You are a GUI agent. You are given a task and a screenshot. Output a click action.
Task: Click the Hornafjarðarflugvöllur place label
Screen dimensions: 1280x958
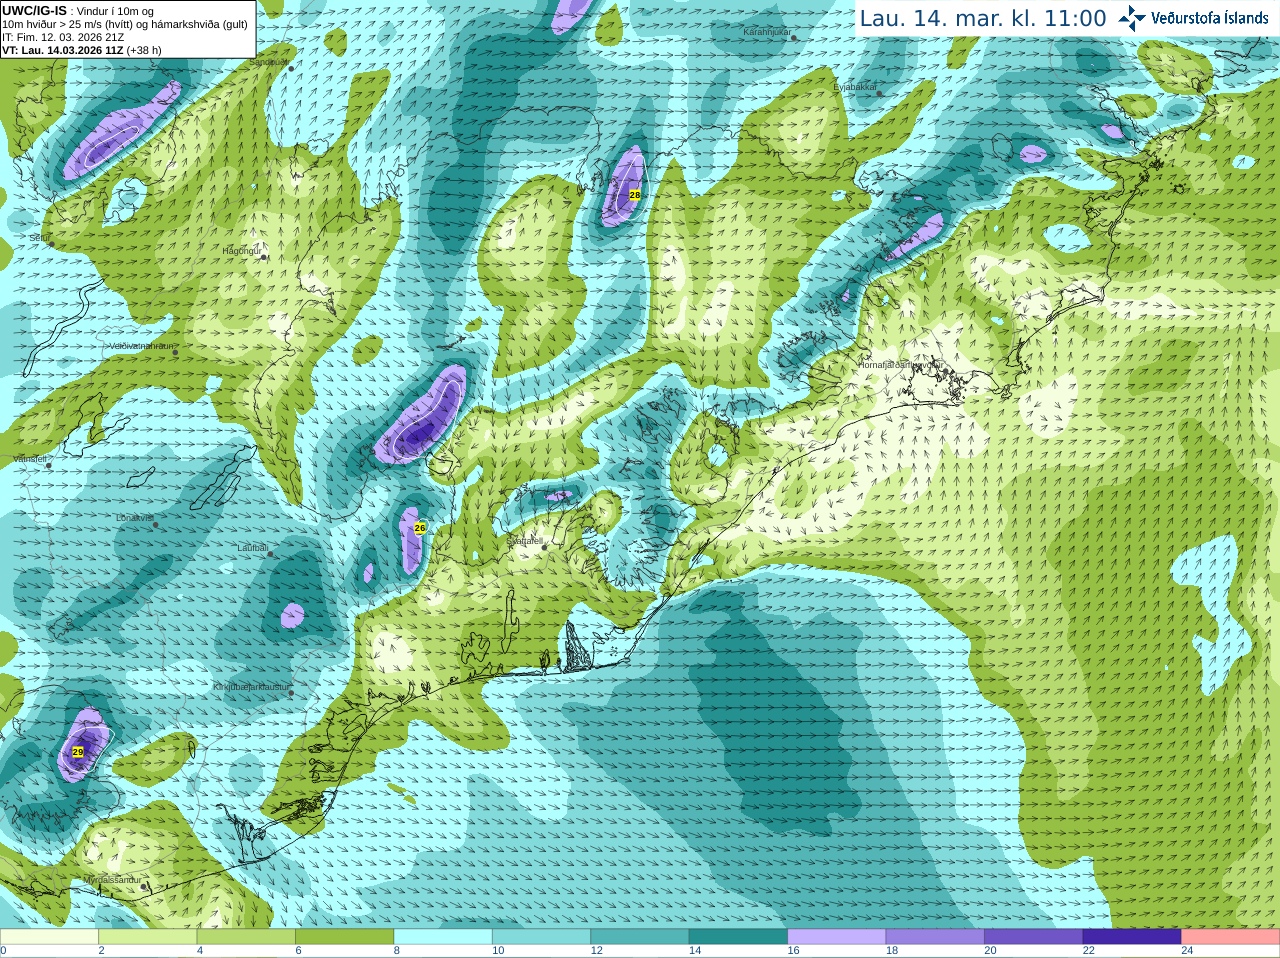(x=901, y=365)
